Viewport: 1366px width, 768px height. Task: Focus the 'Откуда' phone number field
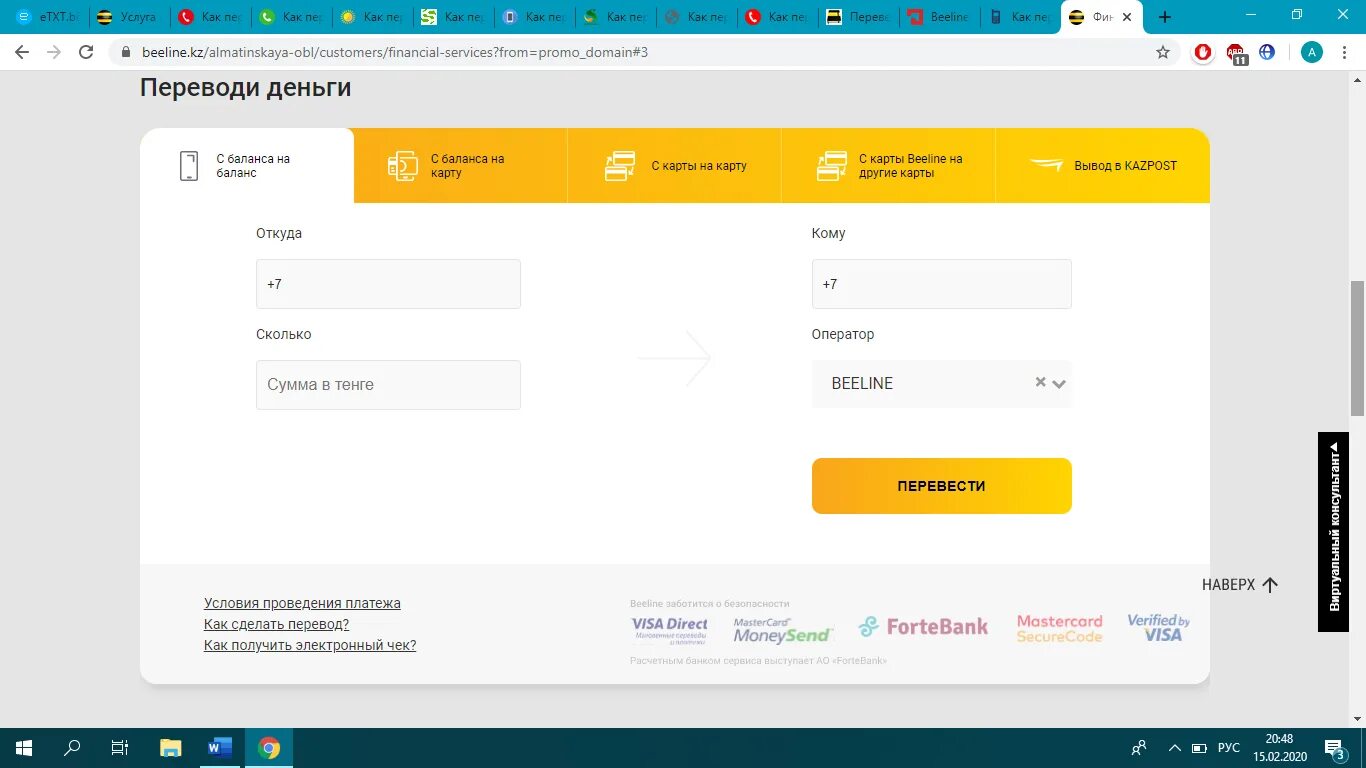coord(388,284)
